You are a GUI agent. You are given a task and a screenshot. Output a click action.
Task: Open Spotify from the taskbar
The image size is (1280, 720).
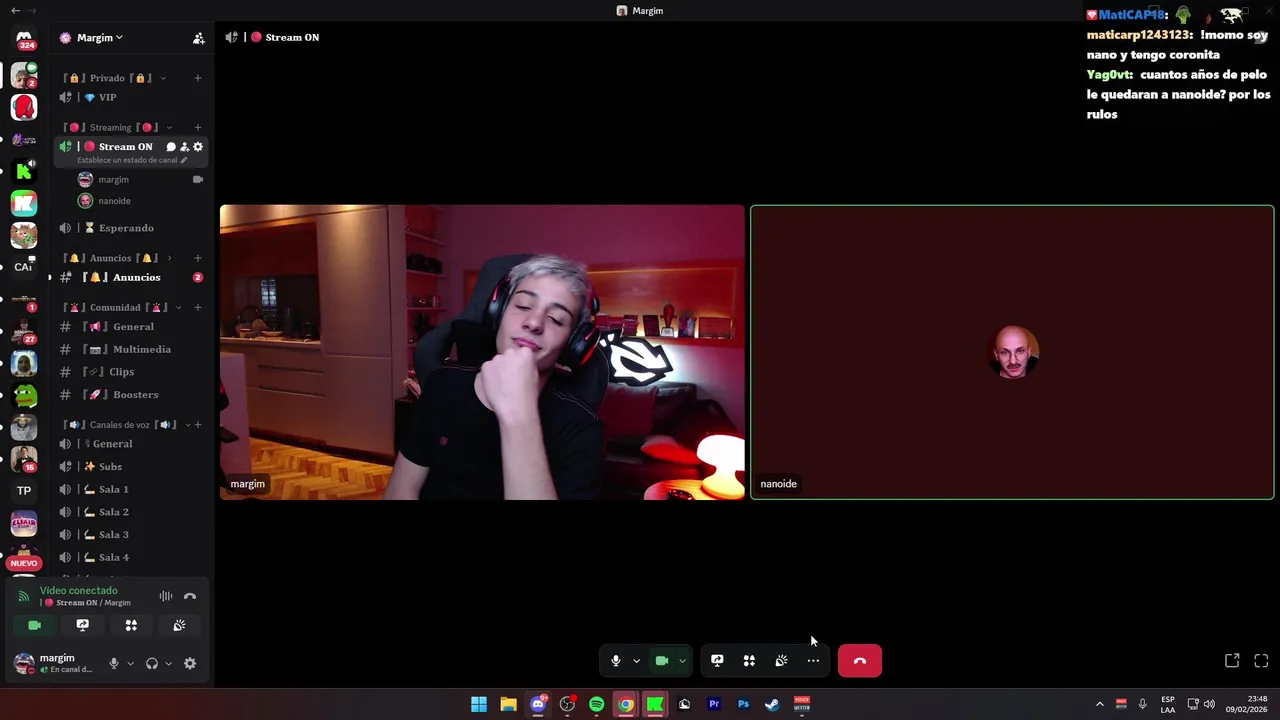point(597,705)
